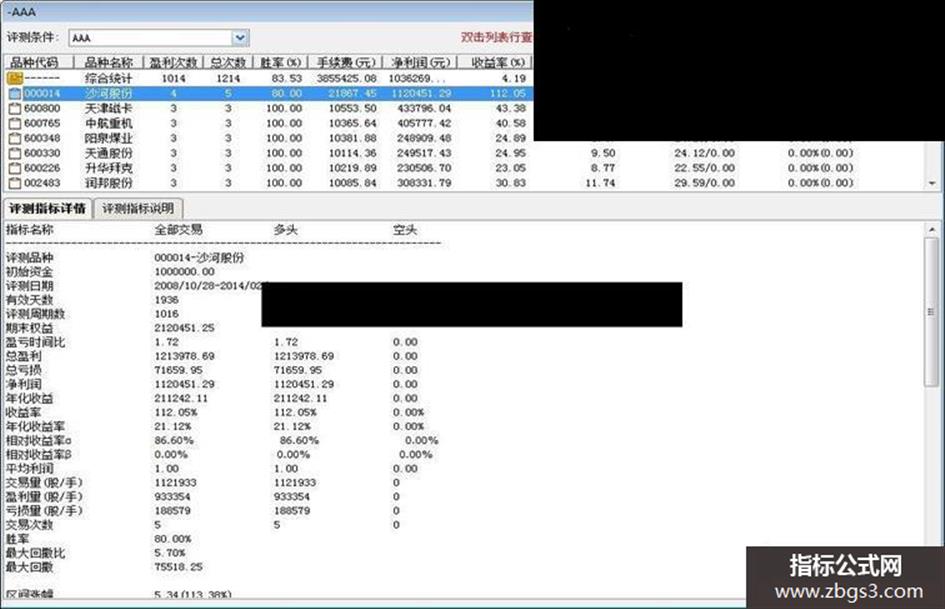Click the 胜率 value 80.00% in details
The height and width of the screenshot is (609, 945).
(x=172, y=539)
